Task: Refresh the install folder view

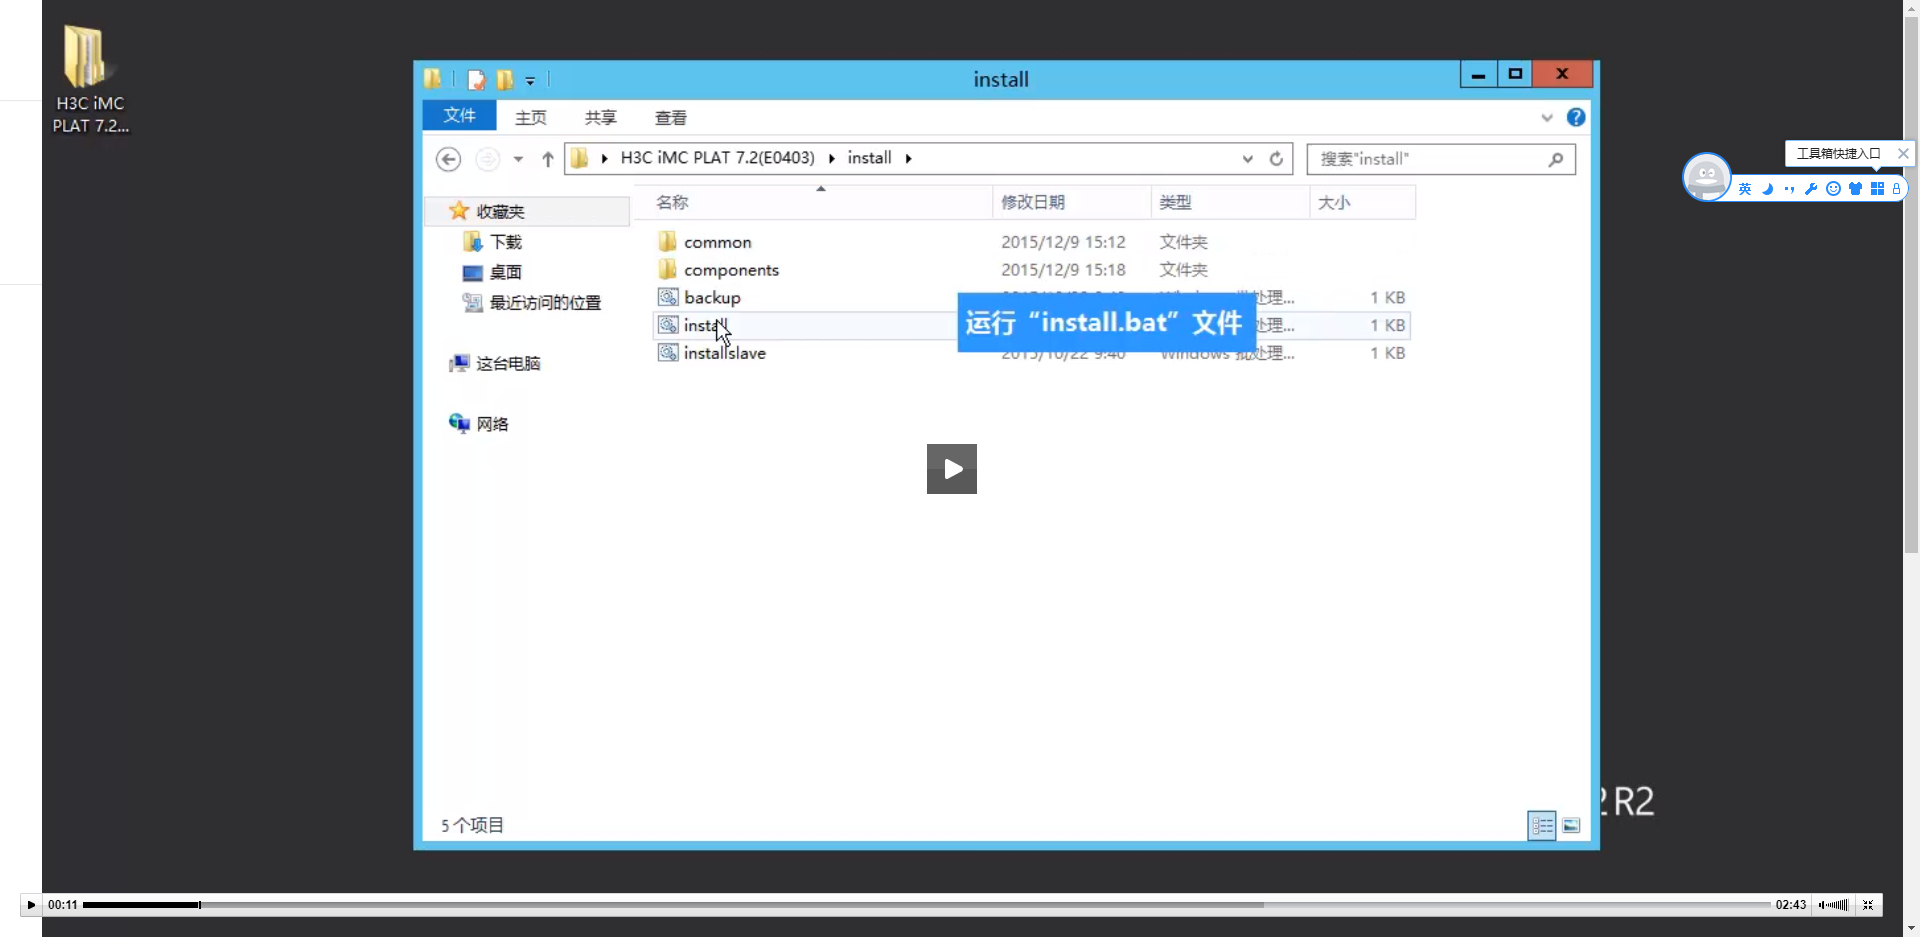Action: click(x=1276, y=159)
